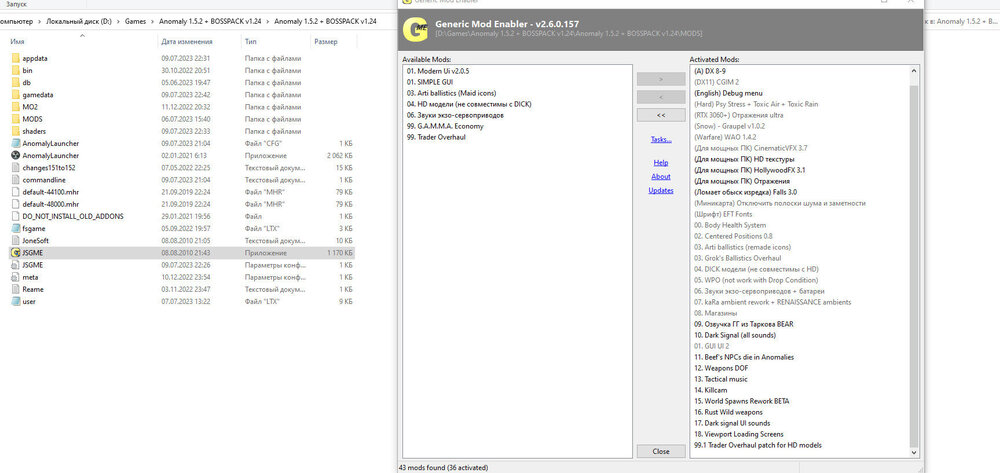1000x473 pixels.
Task: Expand breadcrumb chevron after Games
Action: (x=152, y=21)
